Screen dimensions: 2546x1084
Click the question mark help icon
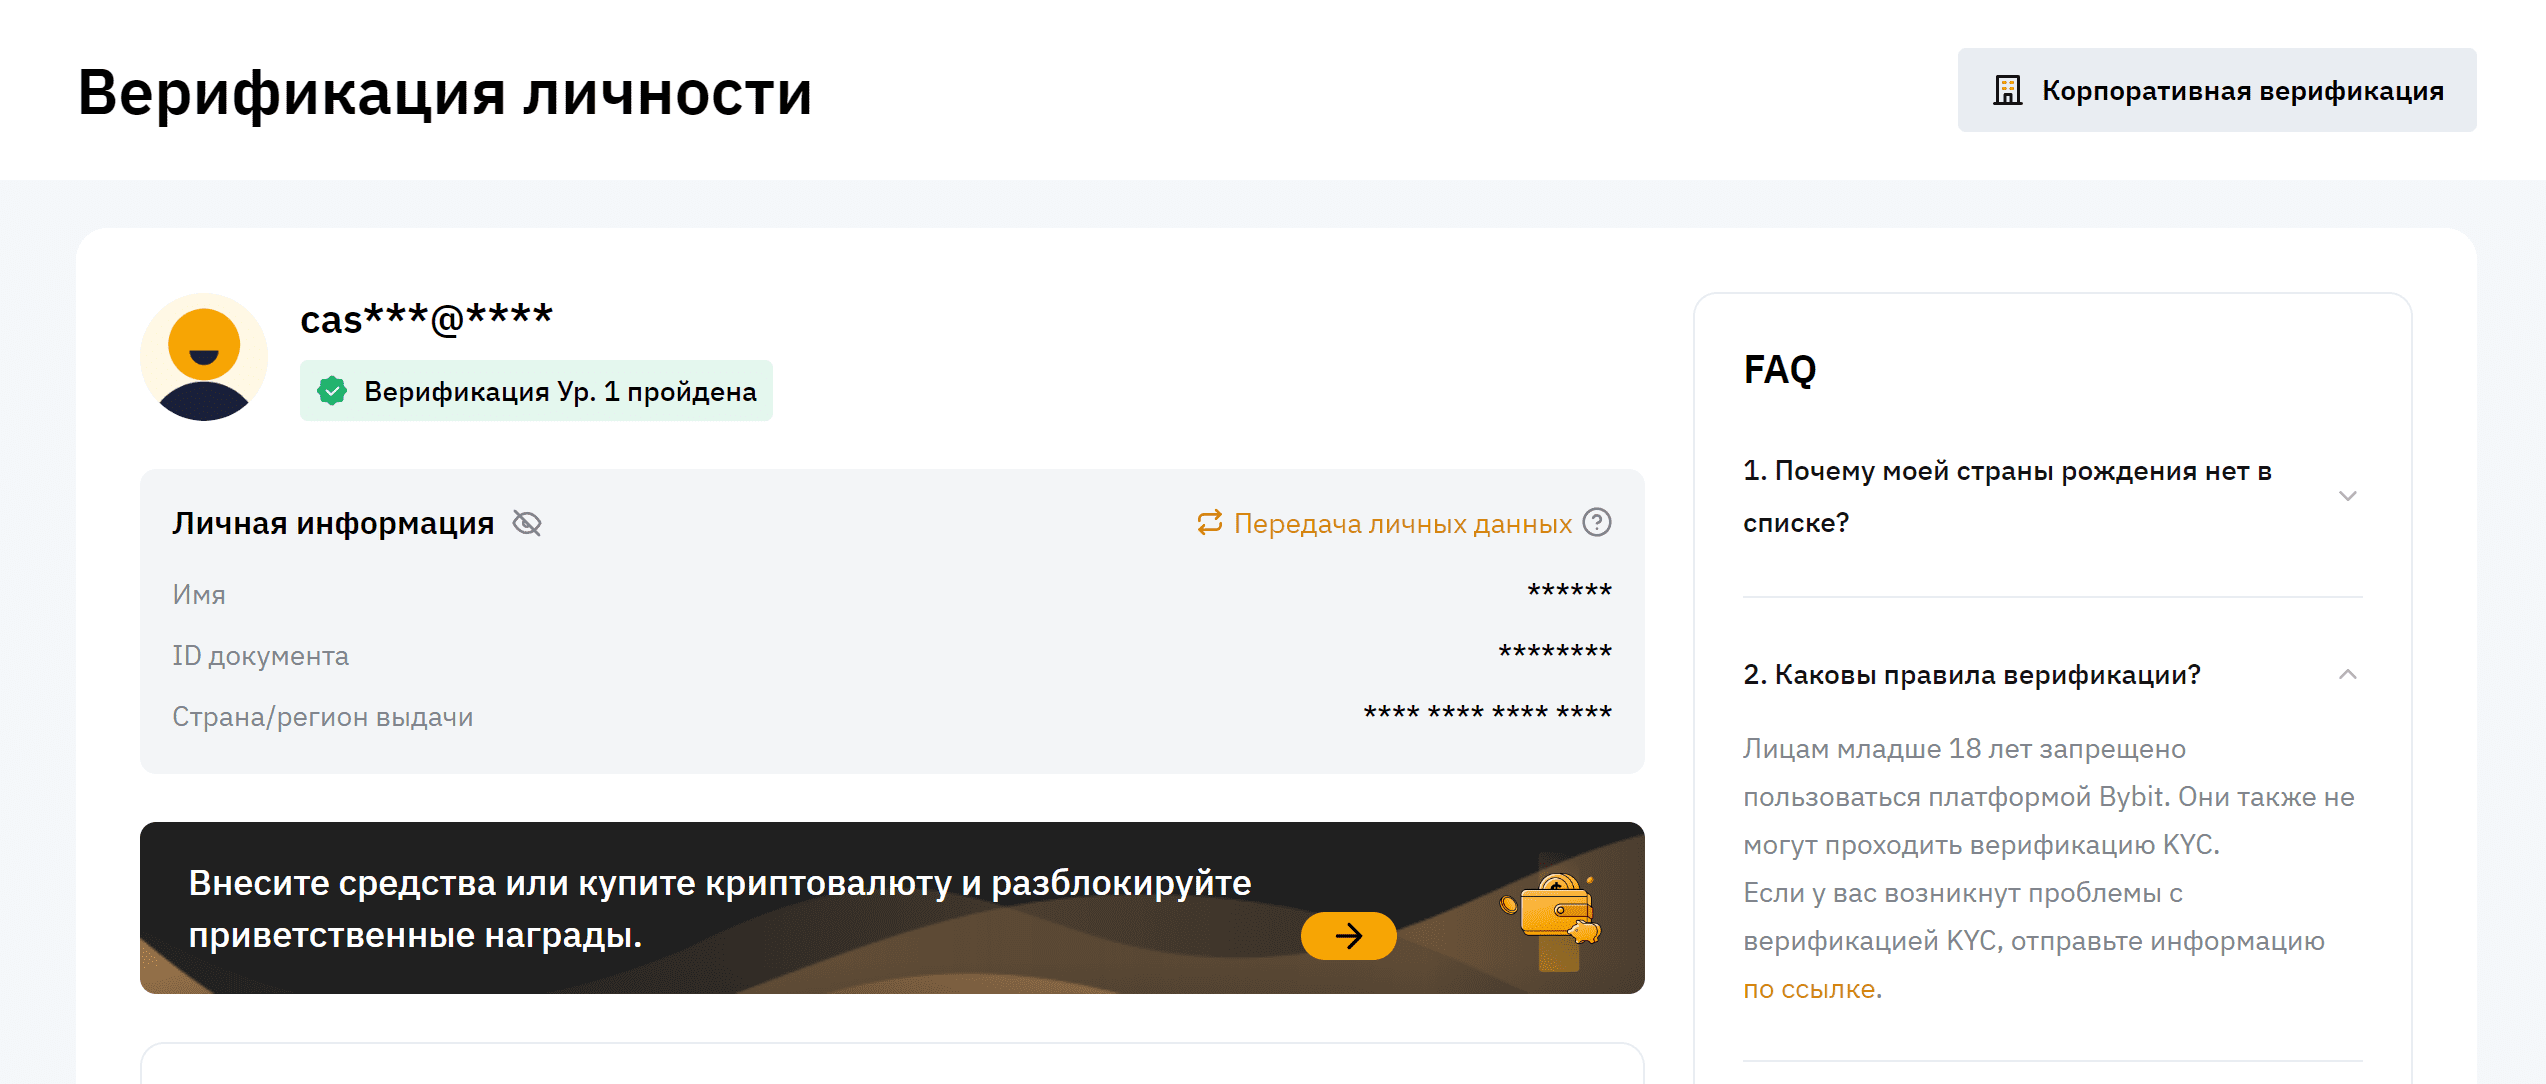coord(1597,522)
